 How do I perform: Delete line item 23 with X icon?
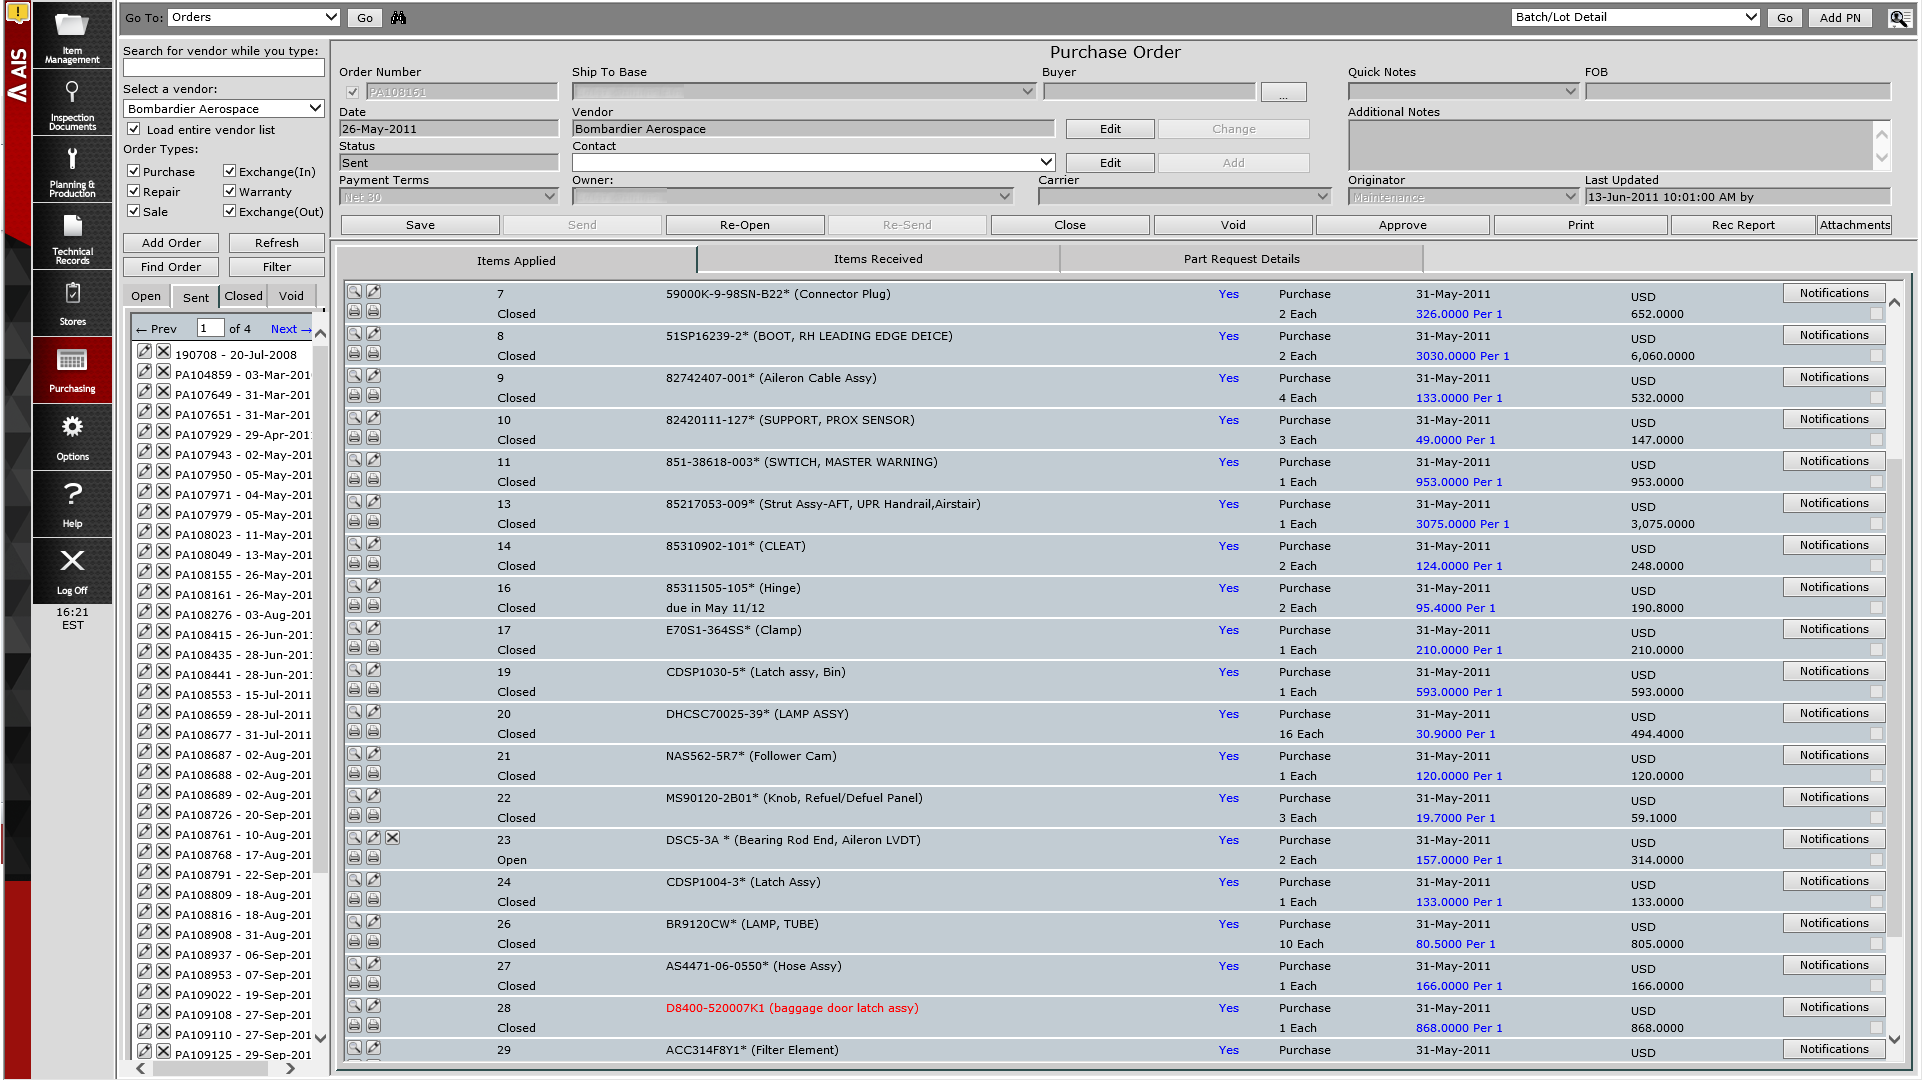393,838
